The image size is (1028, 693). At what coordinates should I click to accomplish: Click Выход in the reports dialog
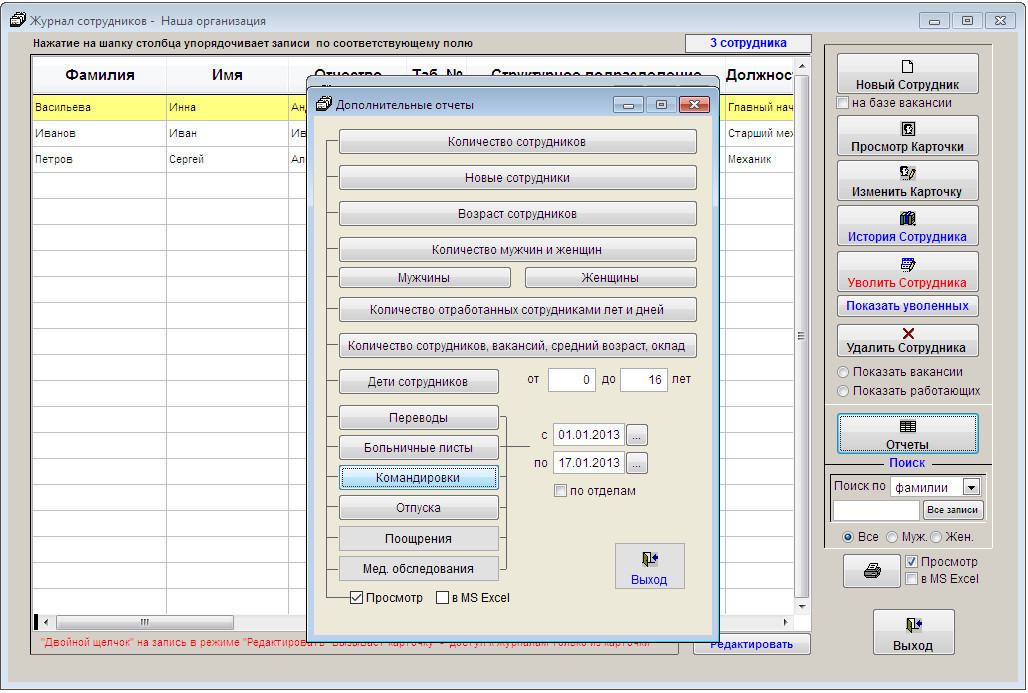click(649, 566)
